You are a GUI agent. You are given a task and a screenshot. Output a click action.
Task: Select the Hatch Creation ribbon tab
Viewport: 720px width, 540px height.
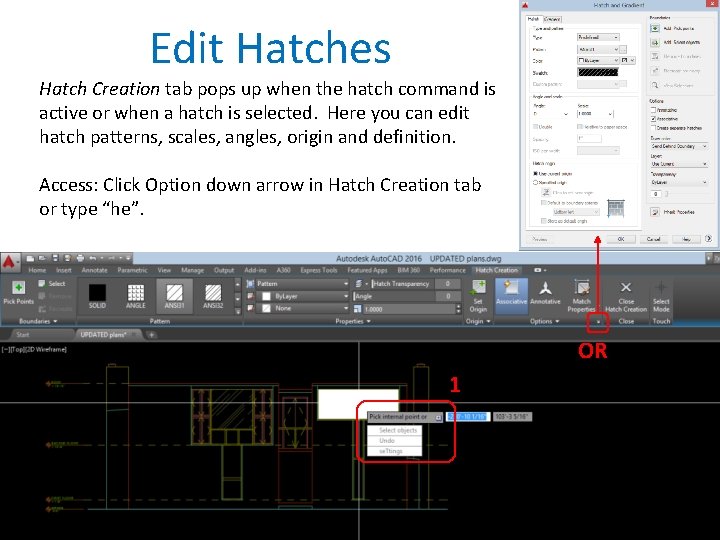coord(496,270)
